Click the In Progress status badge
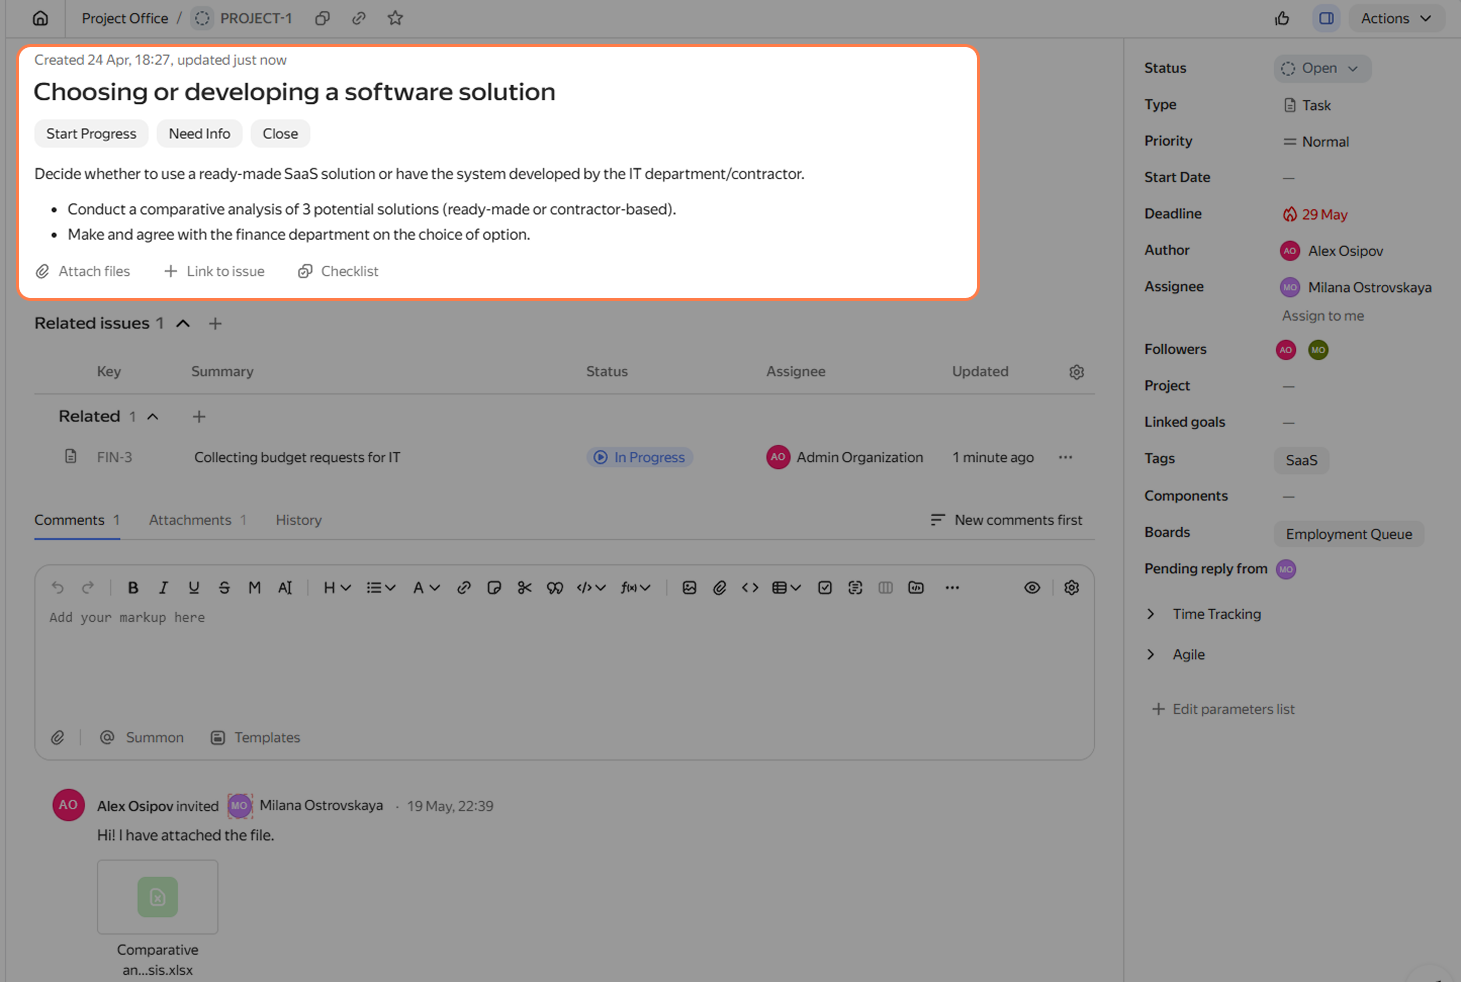This screenshot has height=982, width=1461. click(x=639, y=457)
